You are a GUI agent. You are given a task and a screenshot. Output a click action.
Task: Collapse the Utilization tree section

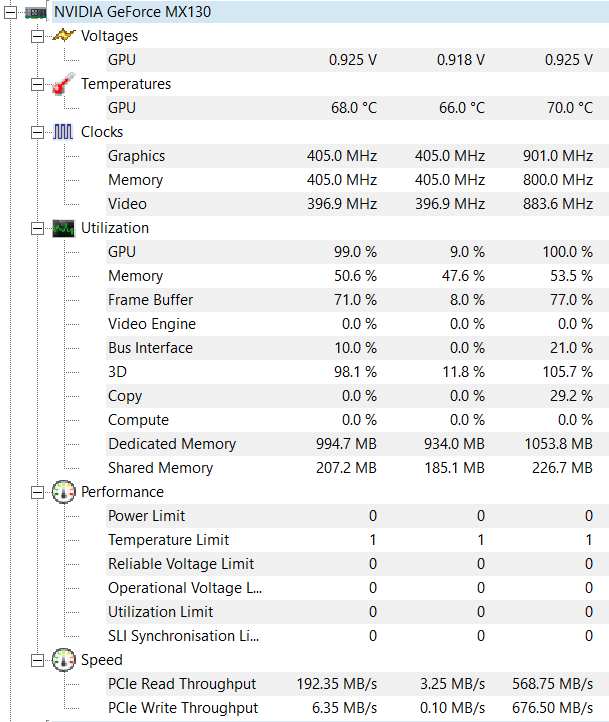[36, 228]
